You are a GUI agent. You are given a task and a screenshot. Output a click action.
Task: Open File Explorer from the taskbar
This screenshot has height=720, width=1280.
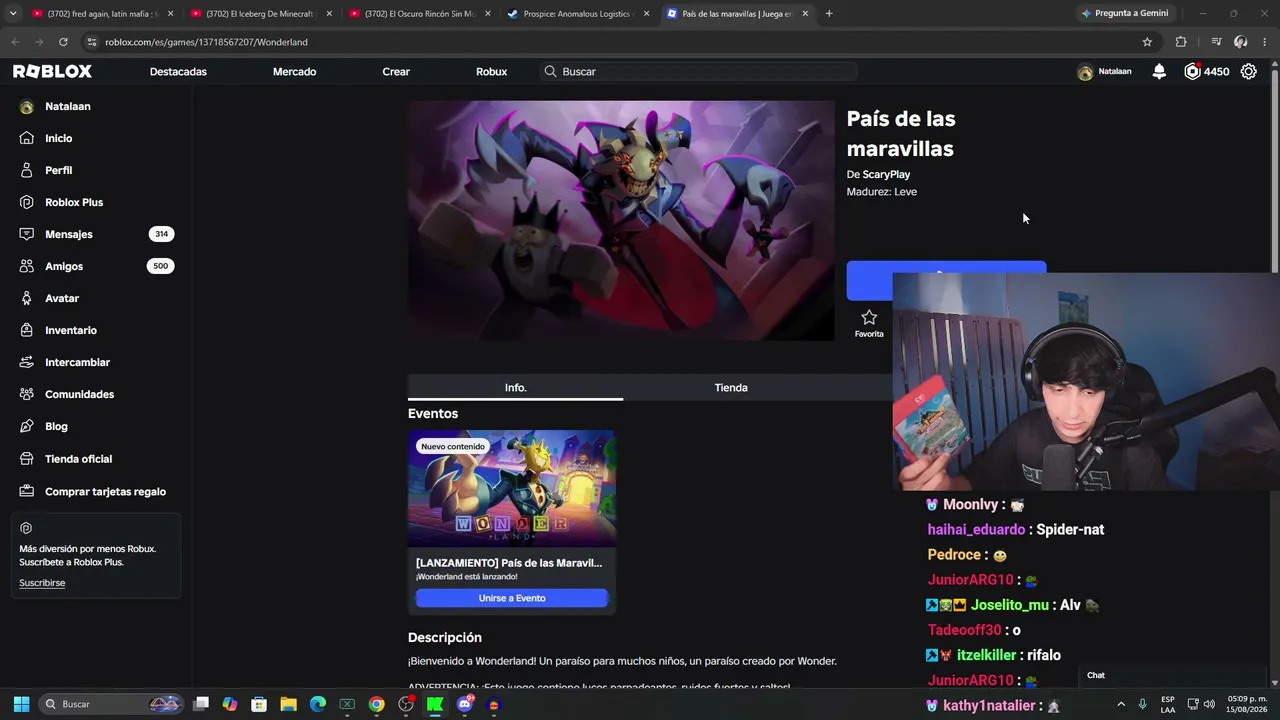[x=289, y=704]
